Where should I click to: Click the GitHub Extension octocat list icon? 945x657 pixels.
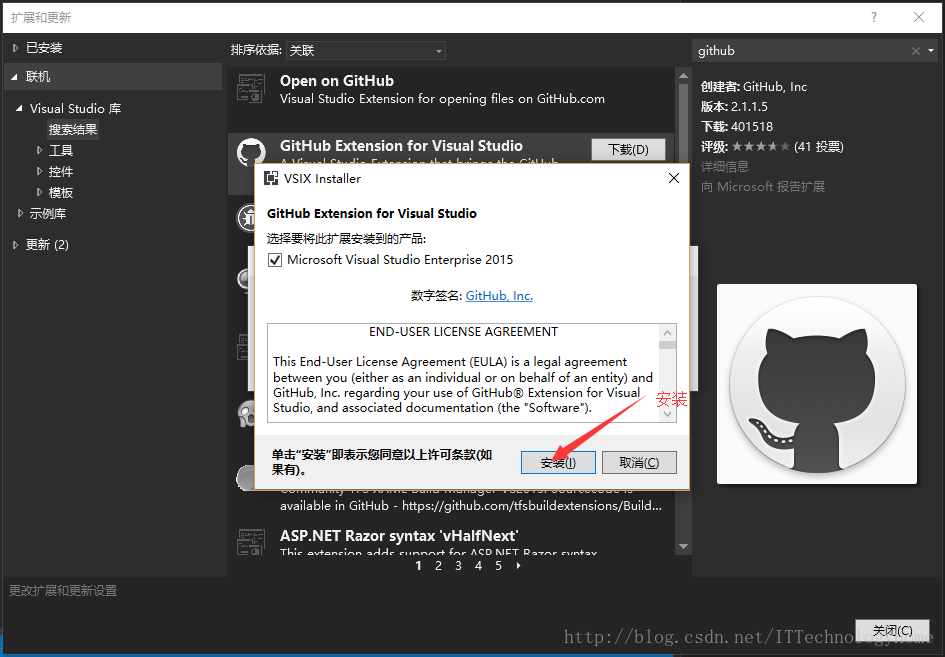coord(251,152)
